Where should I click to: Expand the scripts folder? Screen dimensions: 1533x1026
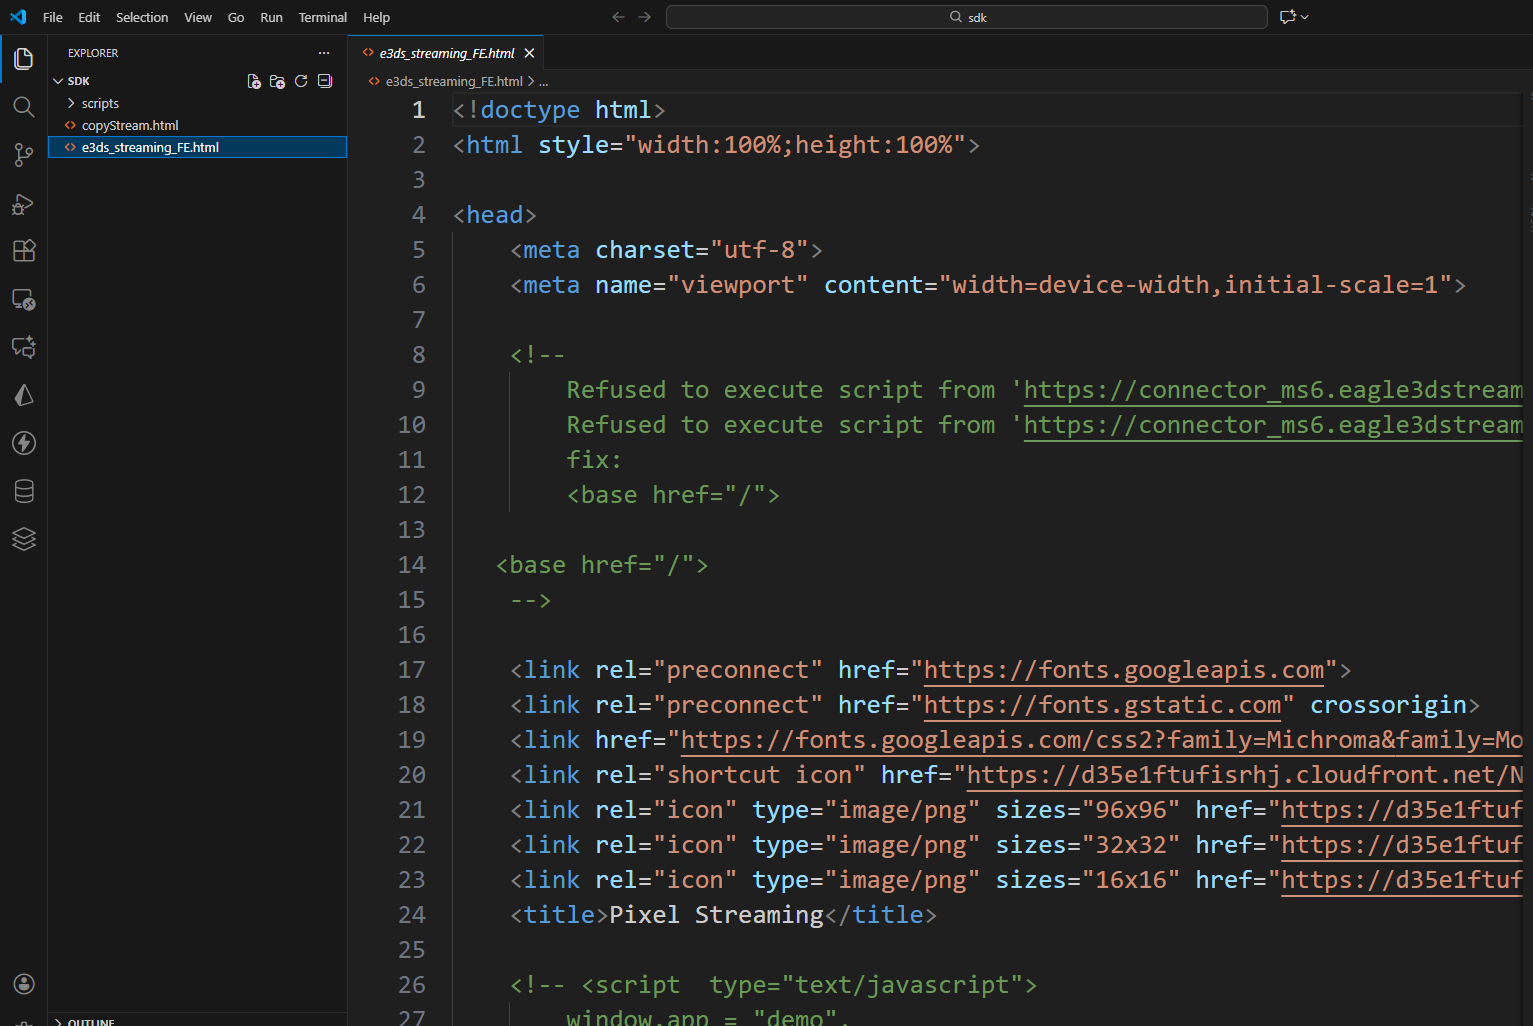point(100,103)
